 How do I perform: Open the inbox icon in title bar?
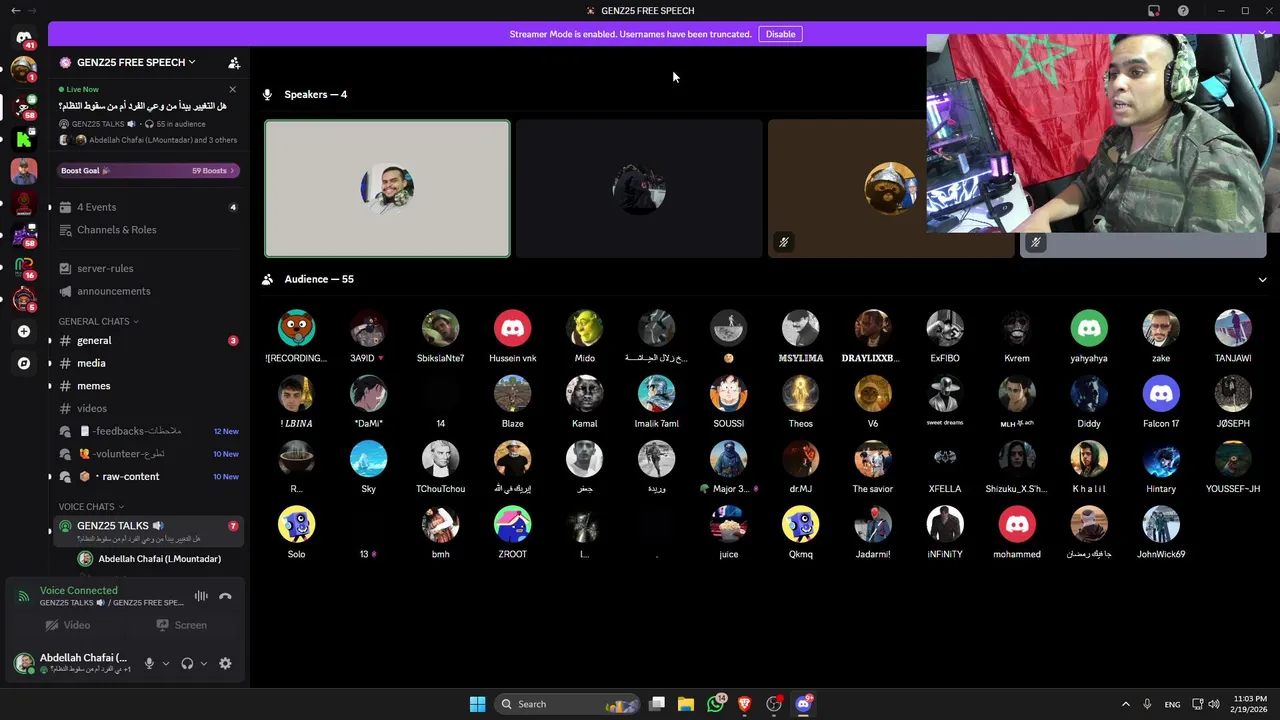tap(1154, 11)
